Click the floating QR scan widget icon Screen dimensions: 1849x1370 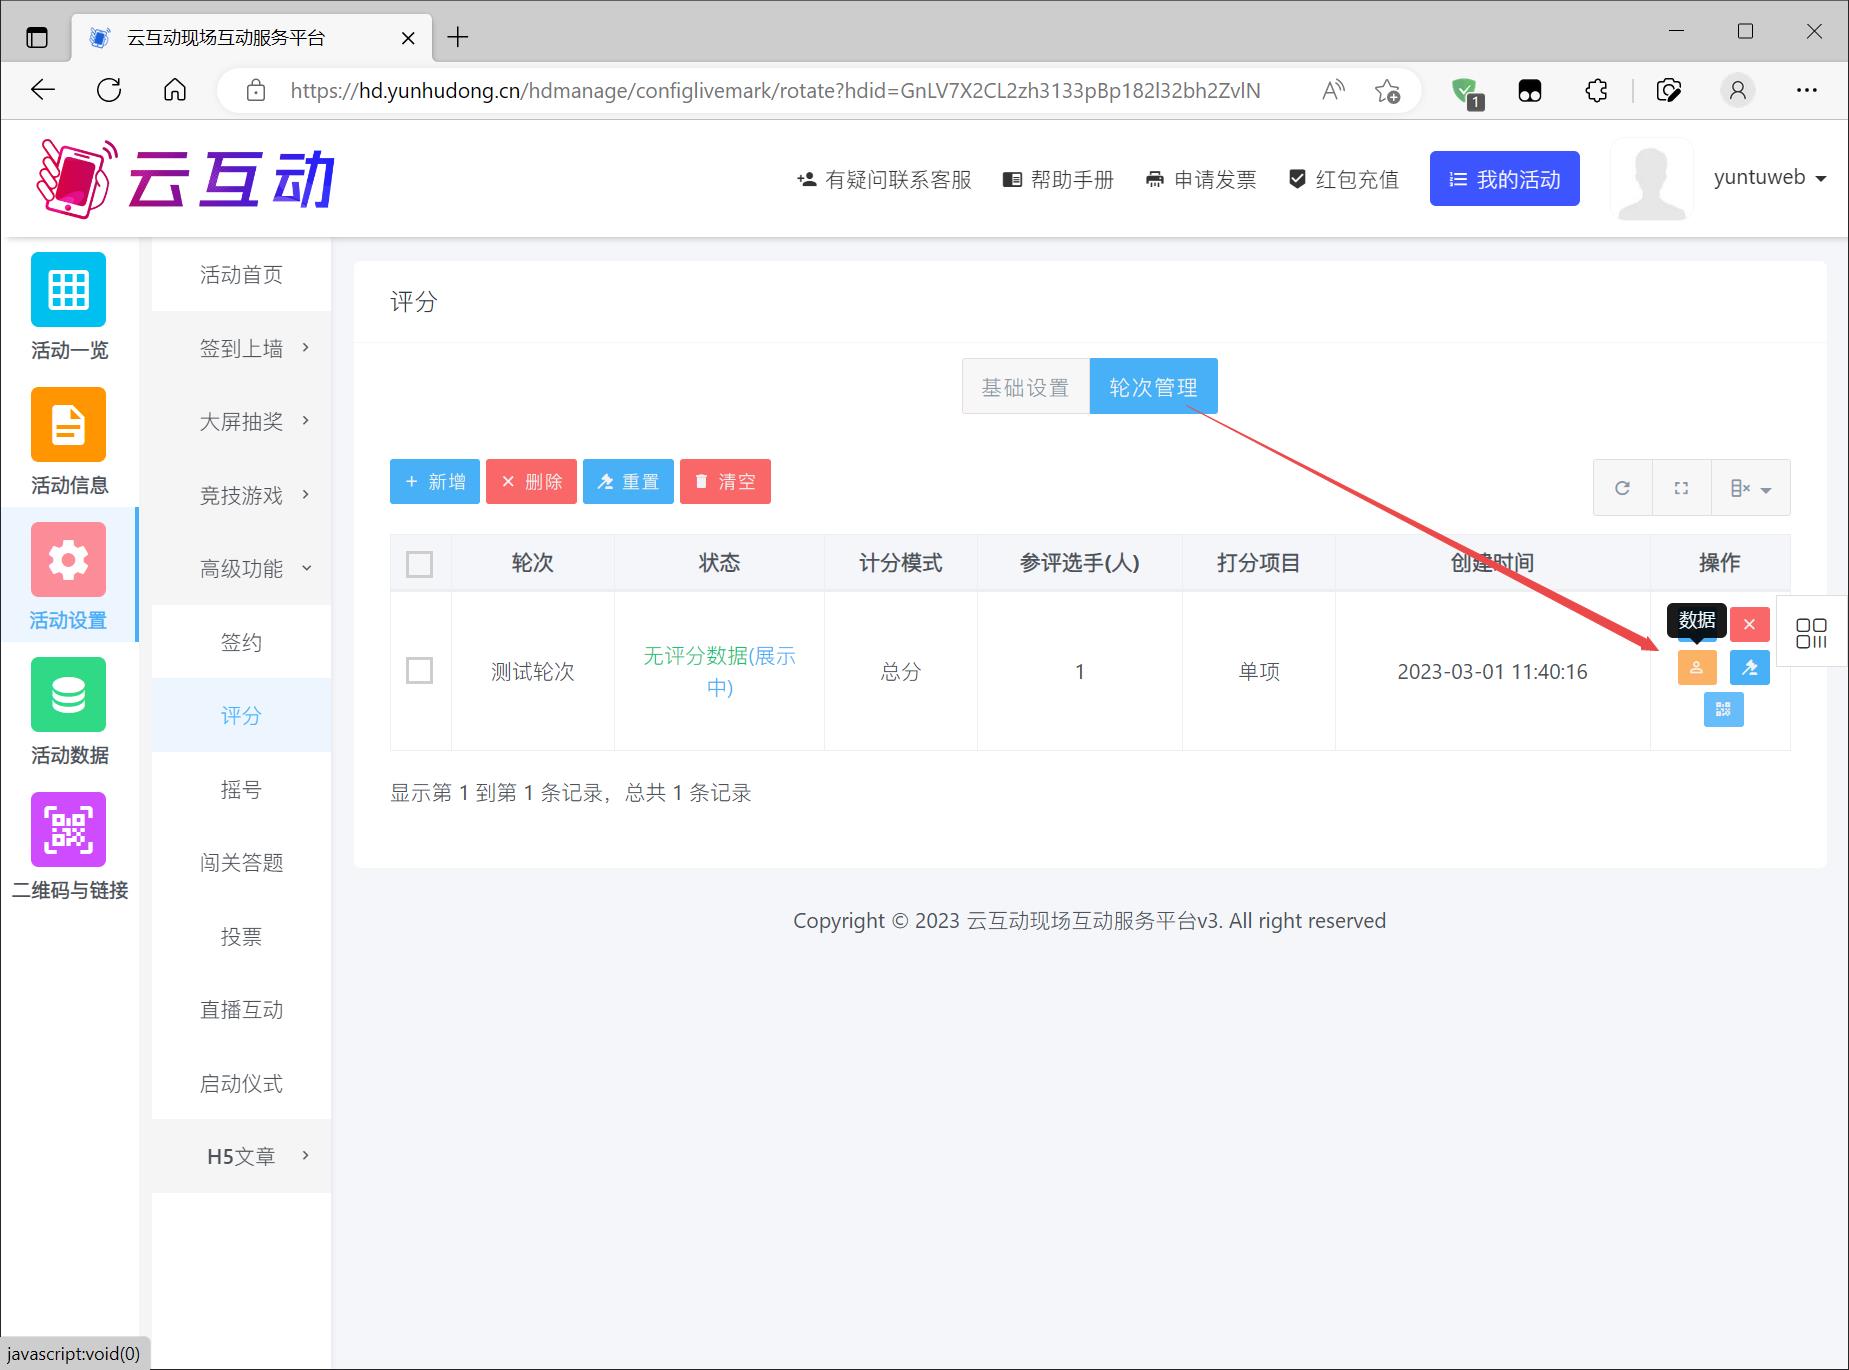tap(1811, 633)
